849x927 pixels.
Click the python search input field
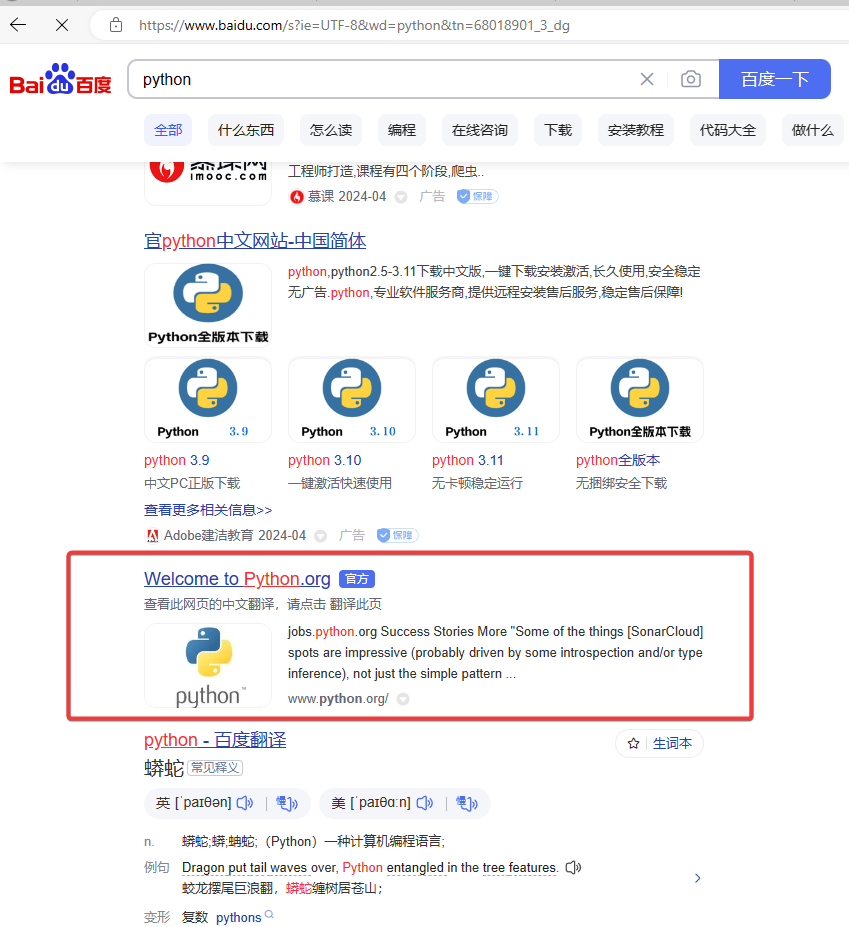tap(384, 79)
